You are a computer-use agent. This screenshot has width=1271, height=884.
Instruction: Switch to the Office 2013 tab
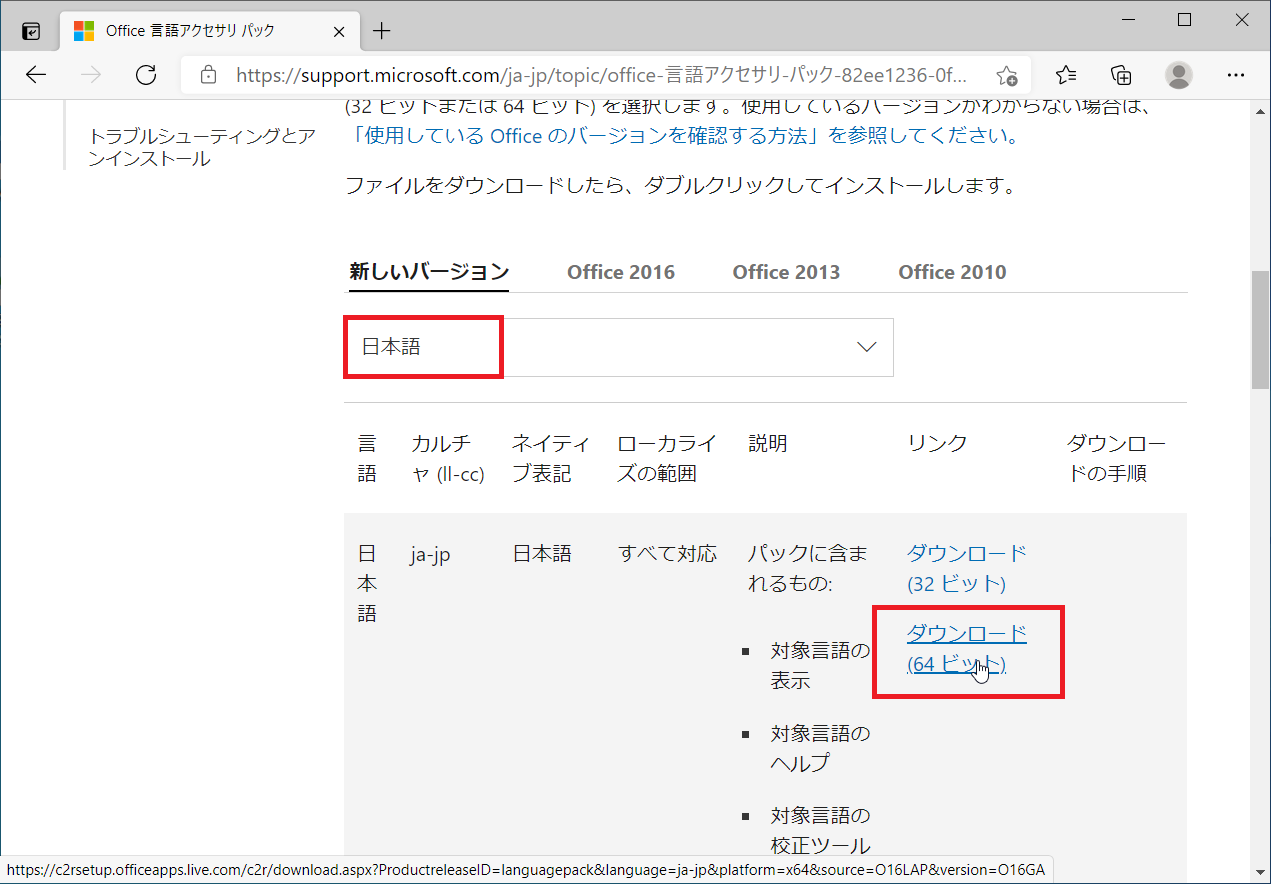[x=786, y=272]
